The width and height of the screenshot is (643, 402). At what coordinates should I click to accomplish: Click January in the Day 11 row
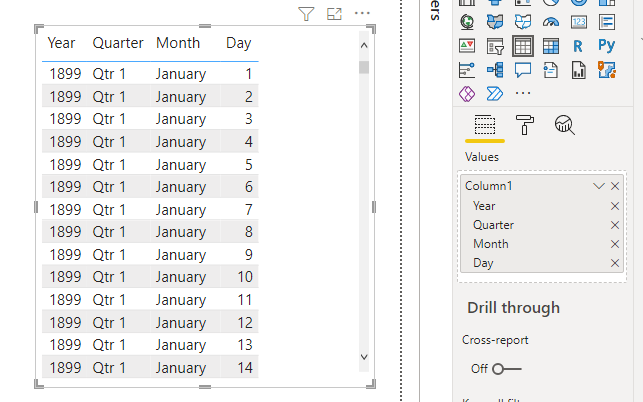(x=181, y=300)
